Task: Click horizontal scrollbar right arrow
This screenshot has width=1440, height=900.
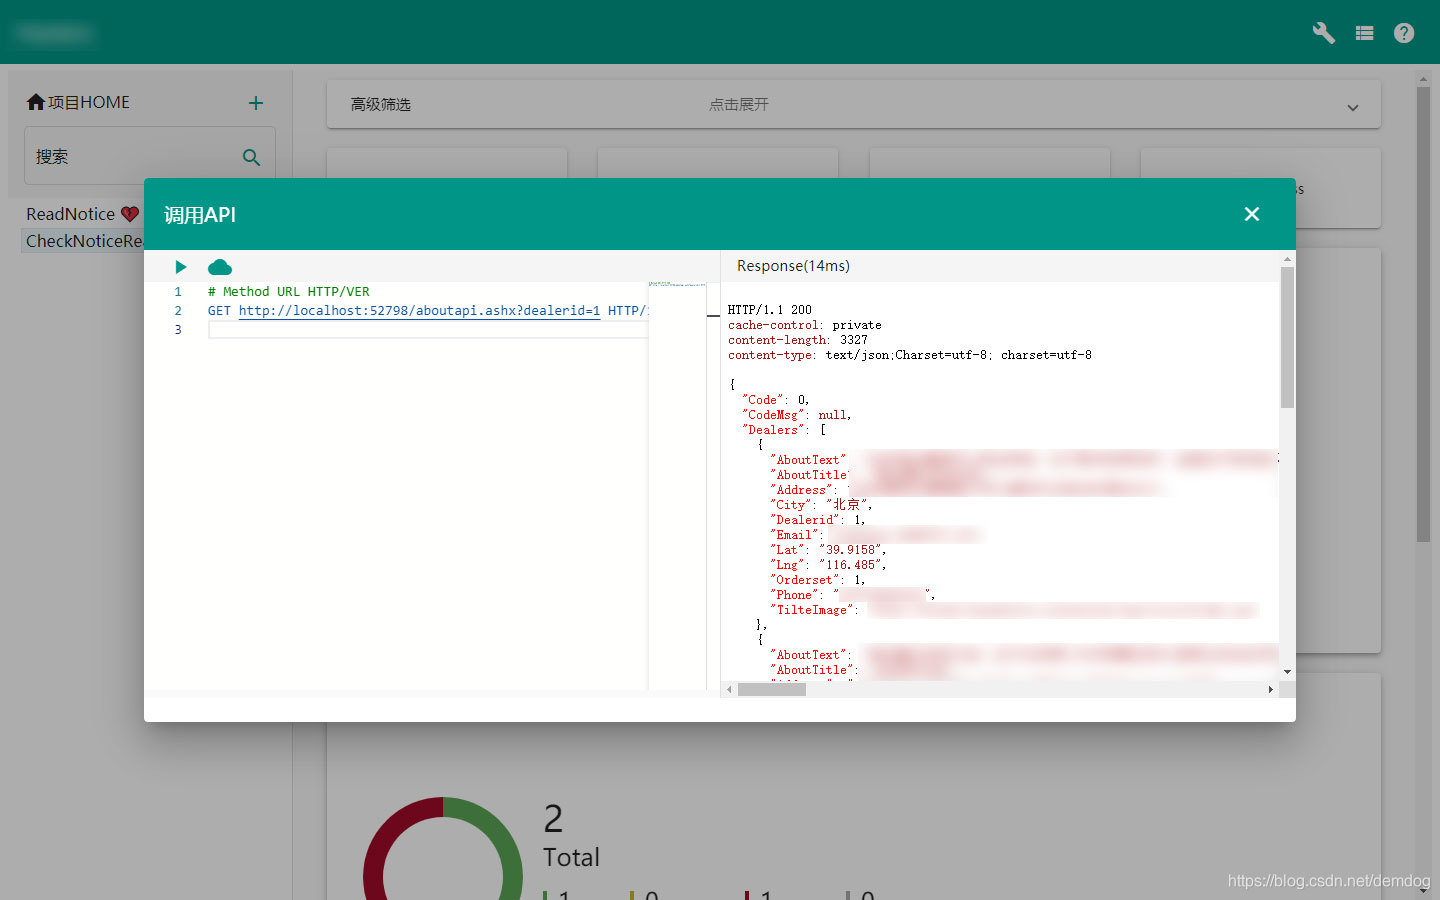Action: coord(1271,689)
